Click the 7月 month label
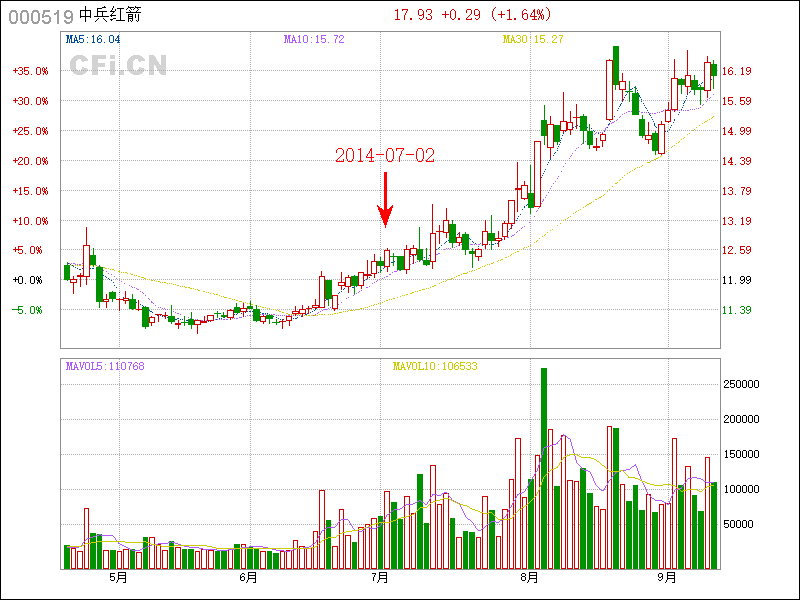This screenshot has height=600, width=800. [380, 578]
